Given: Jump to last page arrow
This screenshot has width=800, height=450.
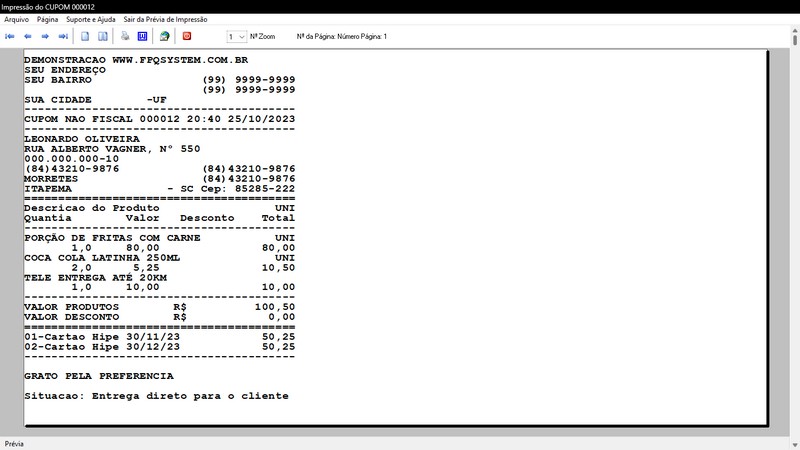Looking at the screenshot, I should pyautogui.click(x=63, y=36).
